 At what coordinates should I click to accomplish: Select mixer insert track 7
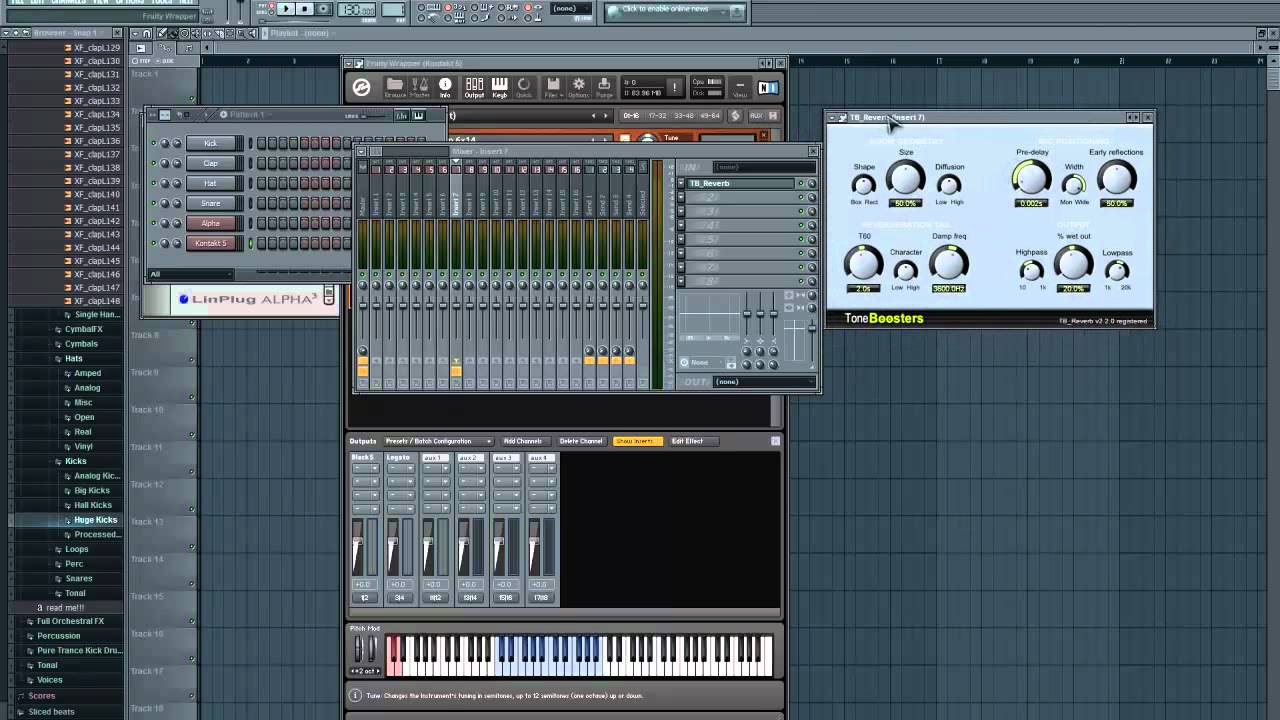tap(456, 203)
